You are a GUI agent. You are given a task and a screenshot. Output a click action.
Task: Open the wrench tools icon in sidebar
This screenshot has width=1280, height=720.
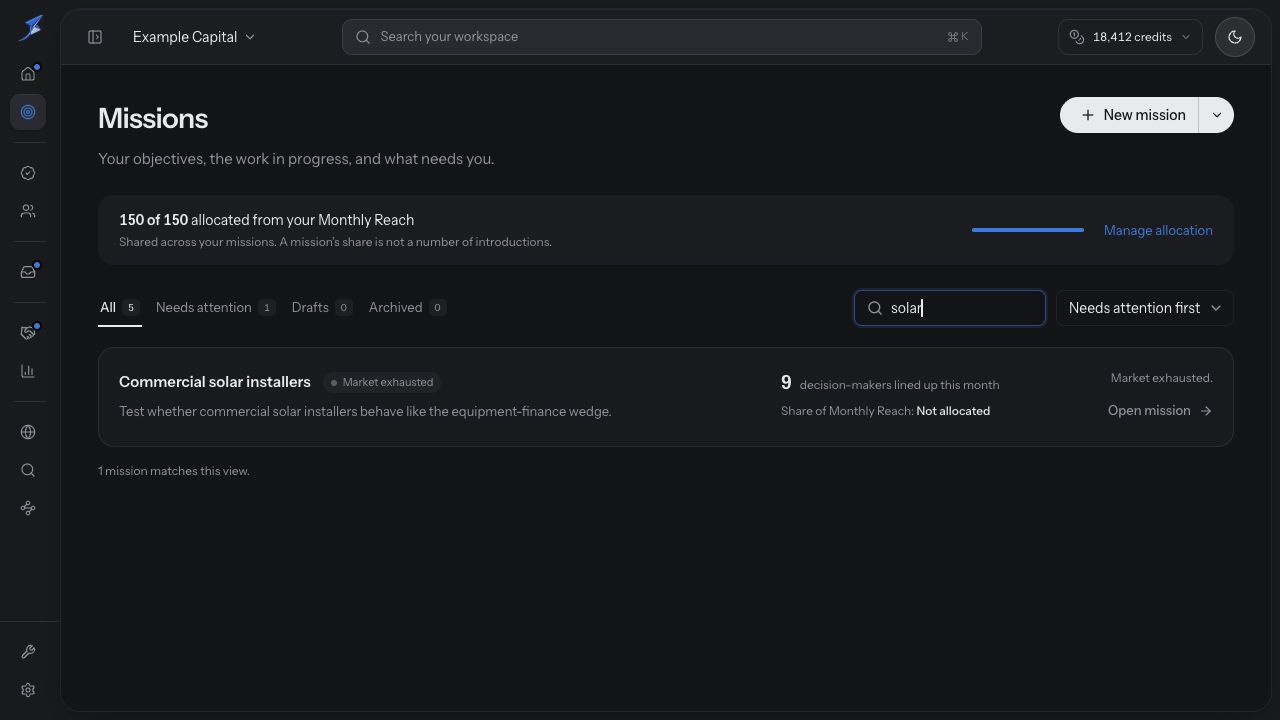click(x=28, y=652)
